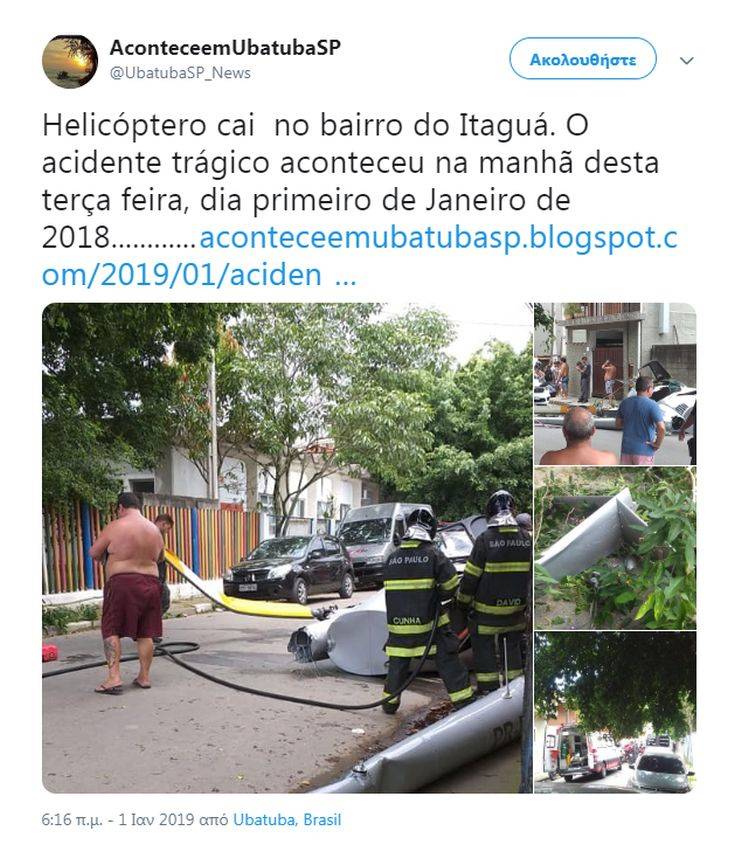The image size is (735, 845).
Task: View the helicopter wreckage in foliage photo
Action: [x=615, y=548]
